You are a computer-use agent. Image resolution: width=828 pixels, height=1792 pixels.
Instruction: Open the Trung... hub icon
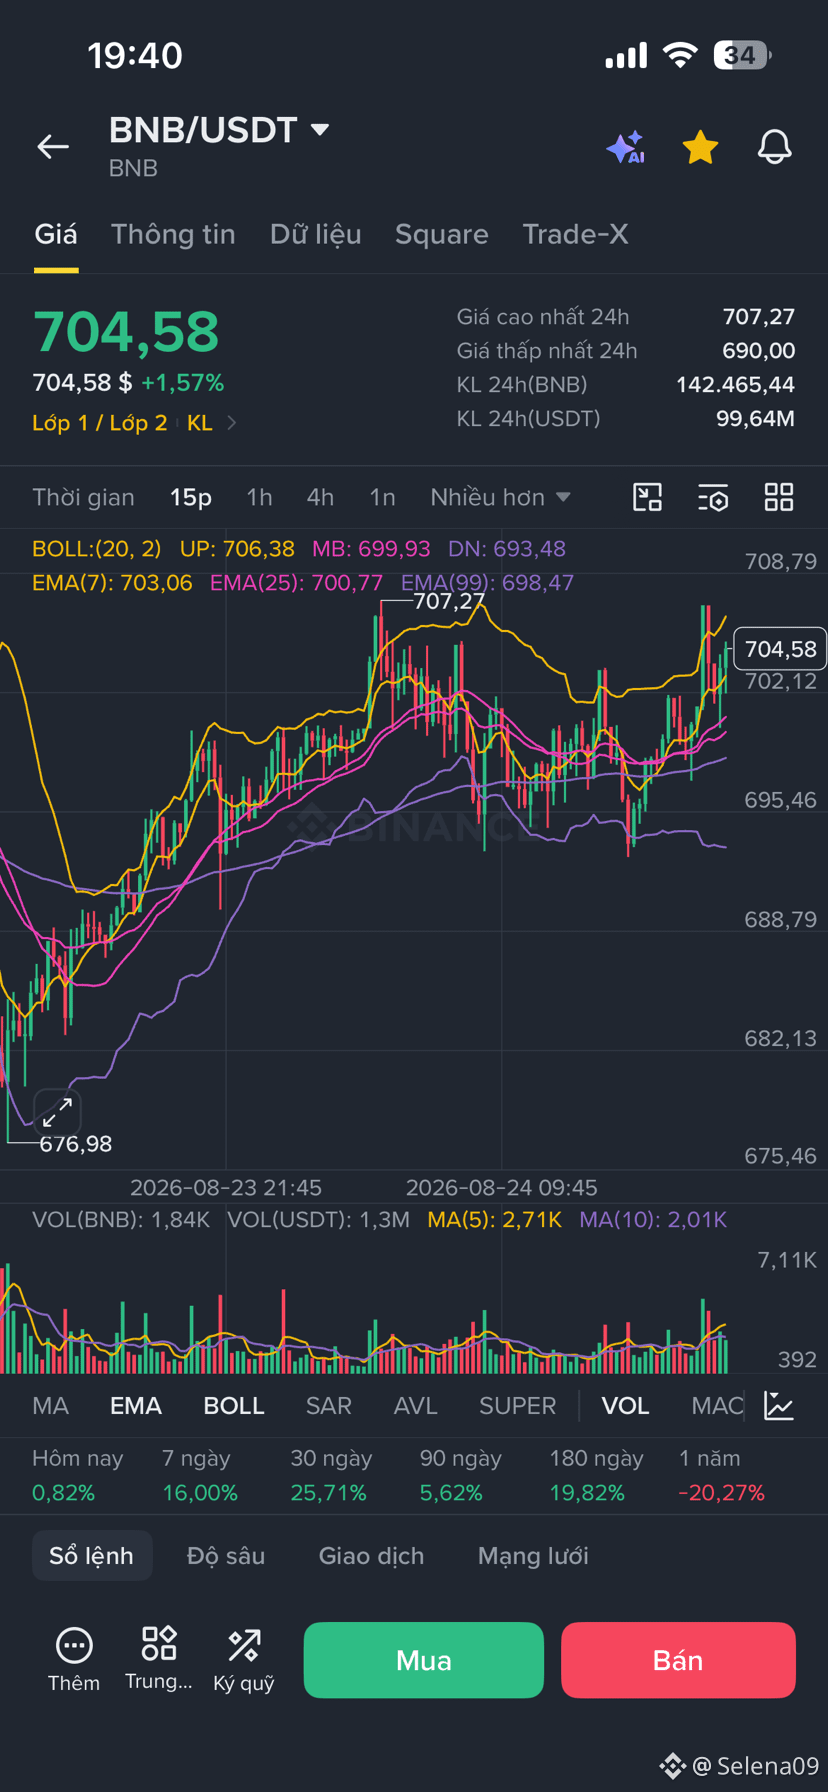click(x=158, y=1659)
